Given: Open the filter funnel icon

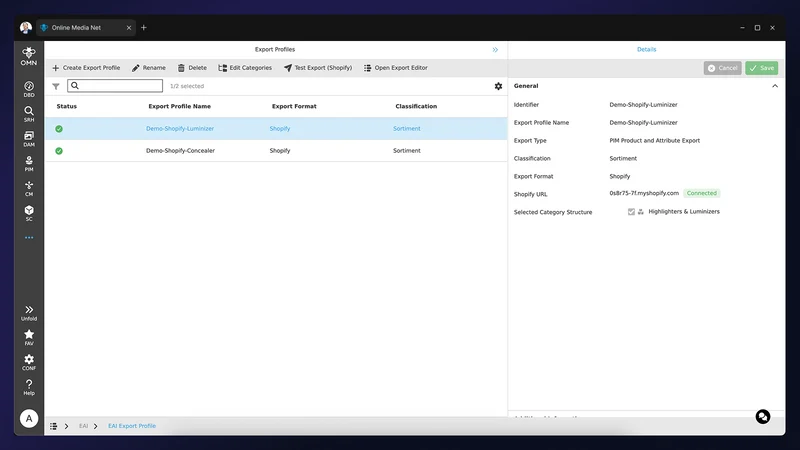Looking at the screenshot, I should tap(56, 86).
